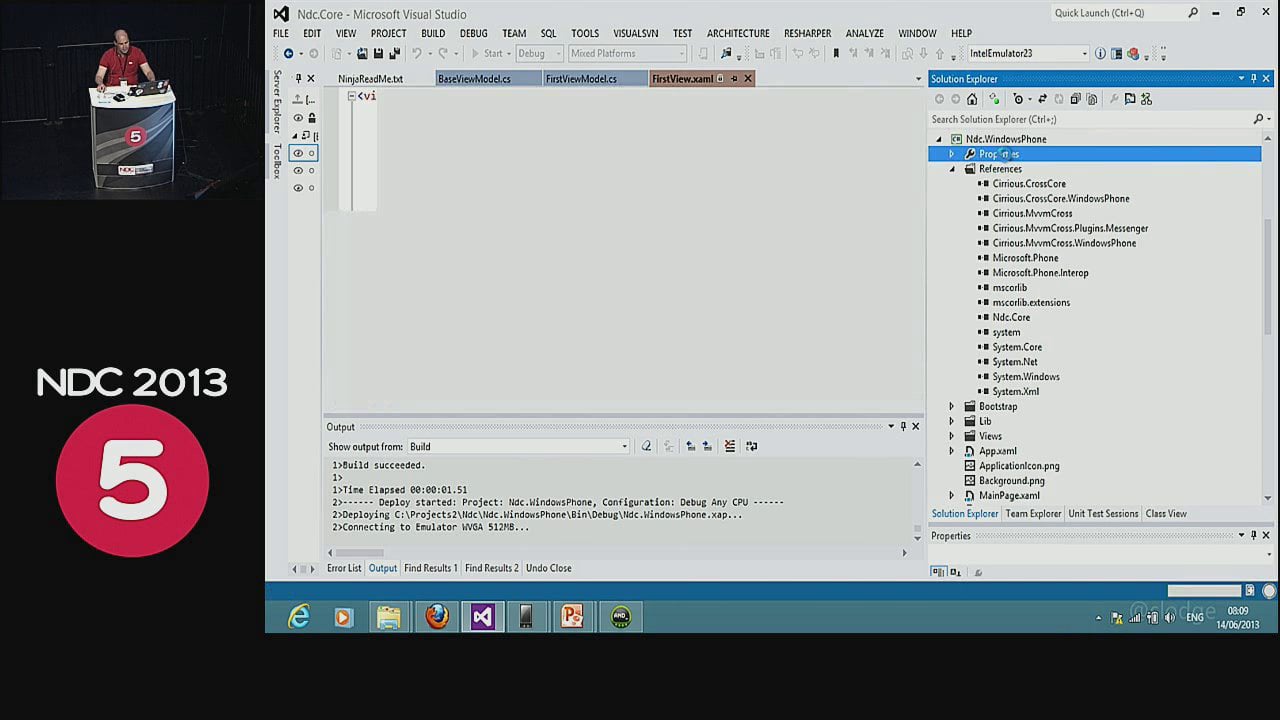Close the FirstView.xaml tab
This screenshot has height=720, width=1280.
(x=747, y=78)
